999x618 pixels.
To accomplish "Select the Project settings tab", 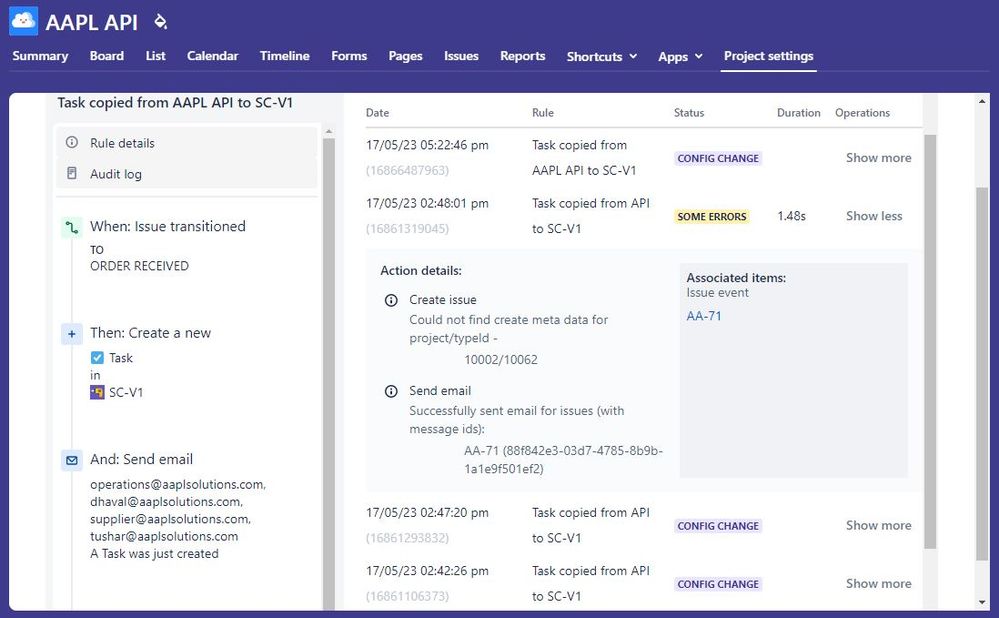I will click(x=768, y=56).
